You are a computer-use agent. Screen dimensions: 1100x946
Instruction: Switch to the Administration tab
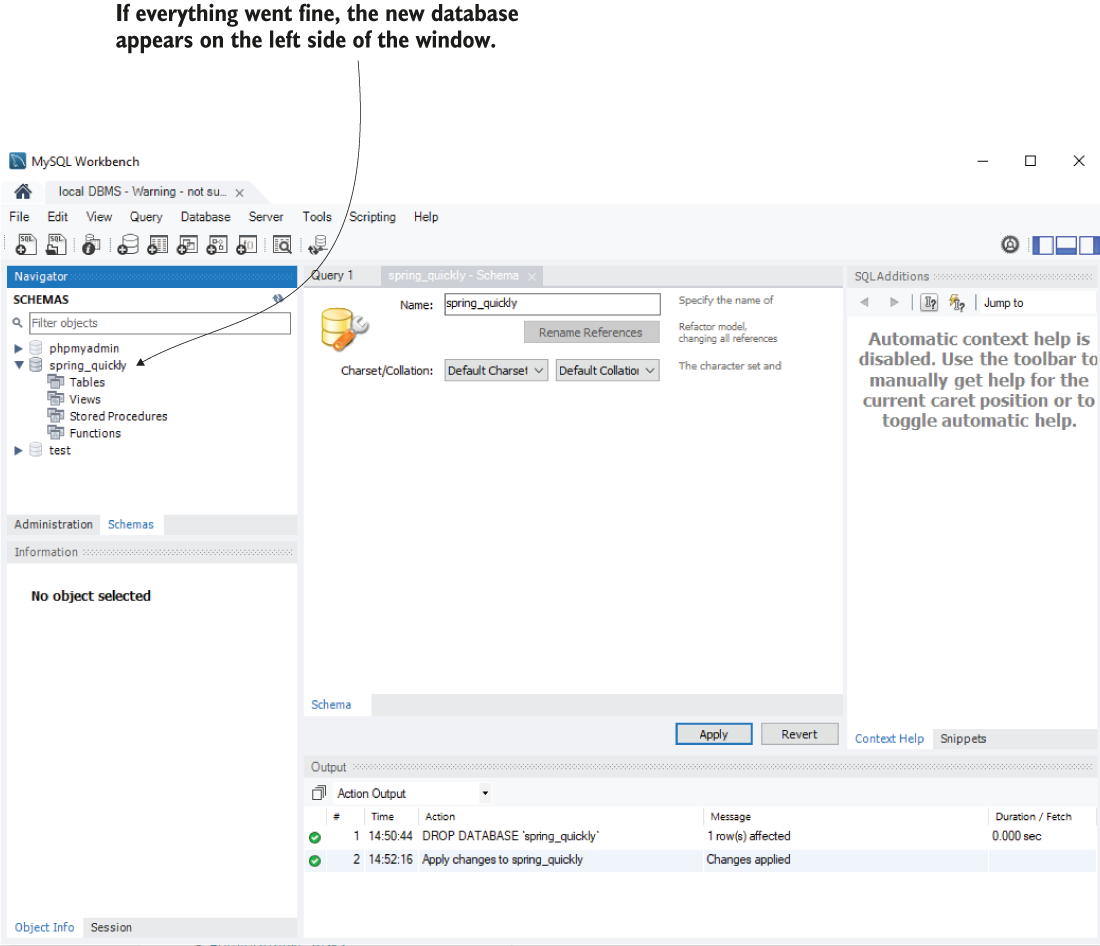click(x=54, y=525)
